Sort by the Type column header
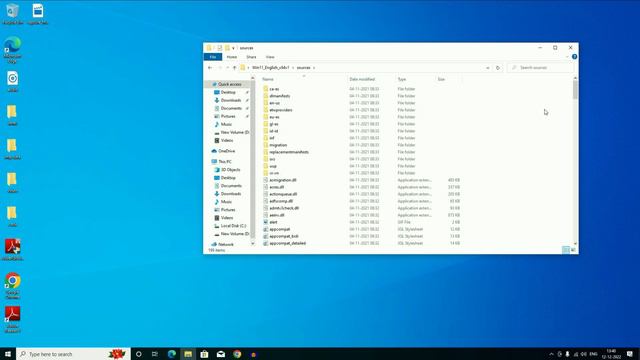Screen dimensions: 640x360 pyautogui.click(x=402, y=79)
